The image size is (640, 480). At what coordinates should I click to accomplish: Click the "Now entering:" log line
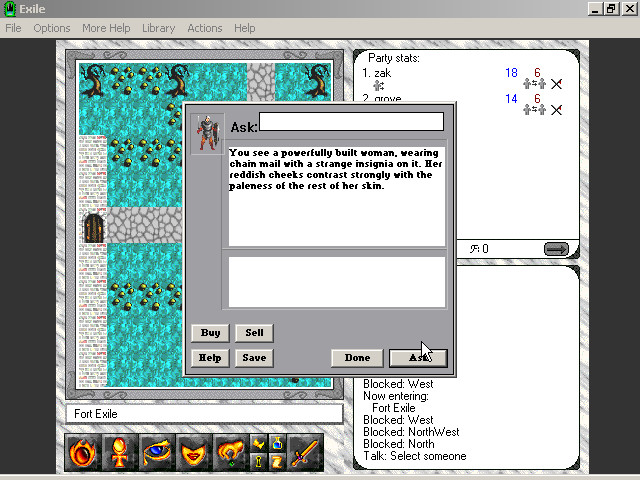[396, 396]
